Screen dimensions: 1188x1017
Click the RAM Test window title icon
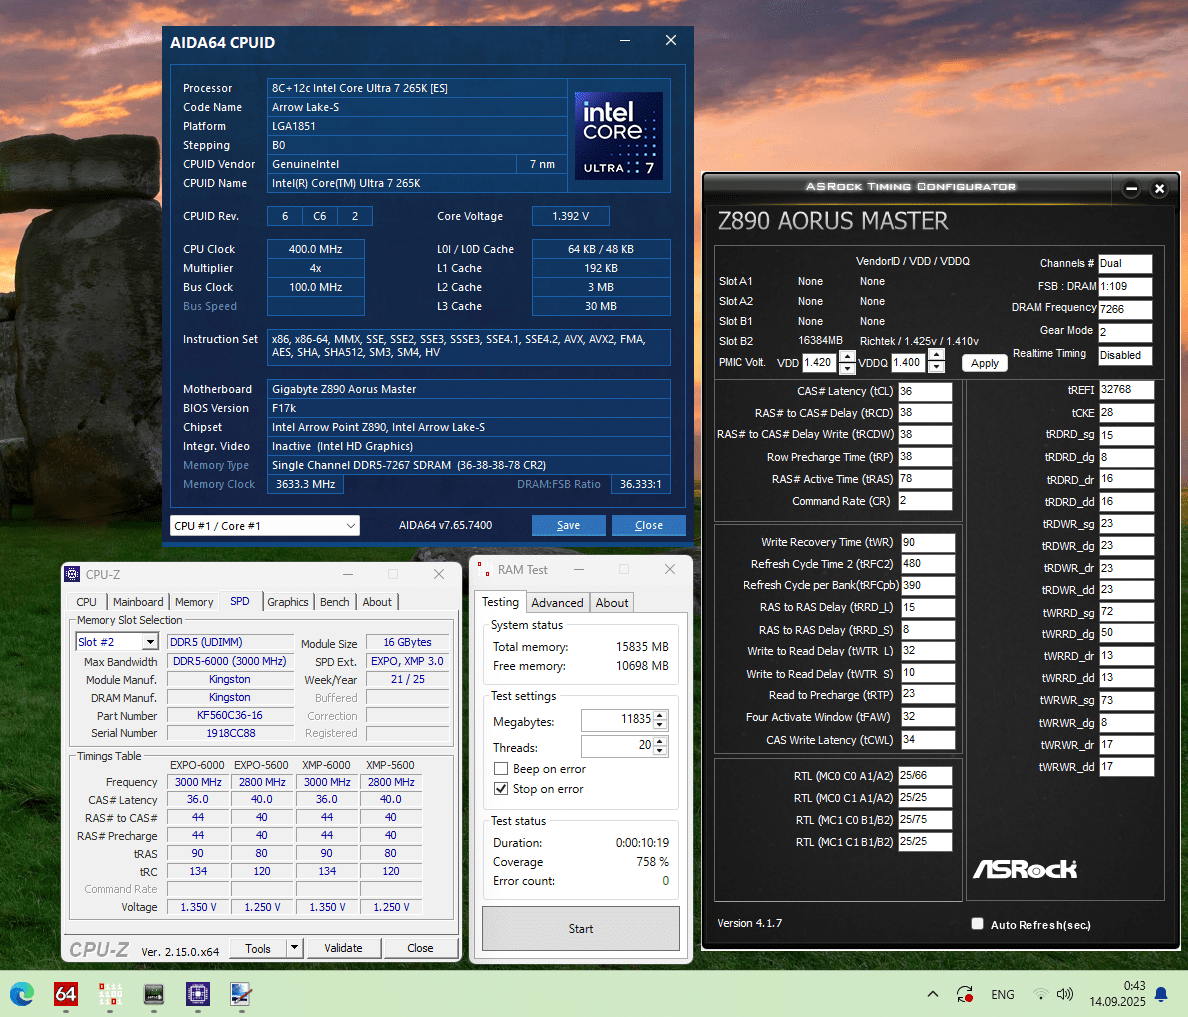tap(483, 569)
